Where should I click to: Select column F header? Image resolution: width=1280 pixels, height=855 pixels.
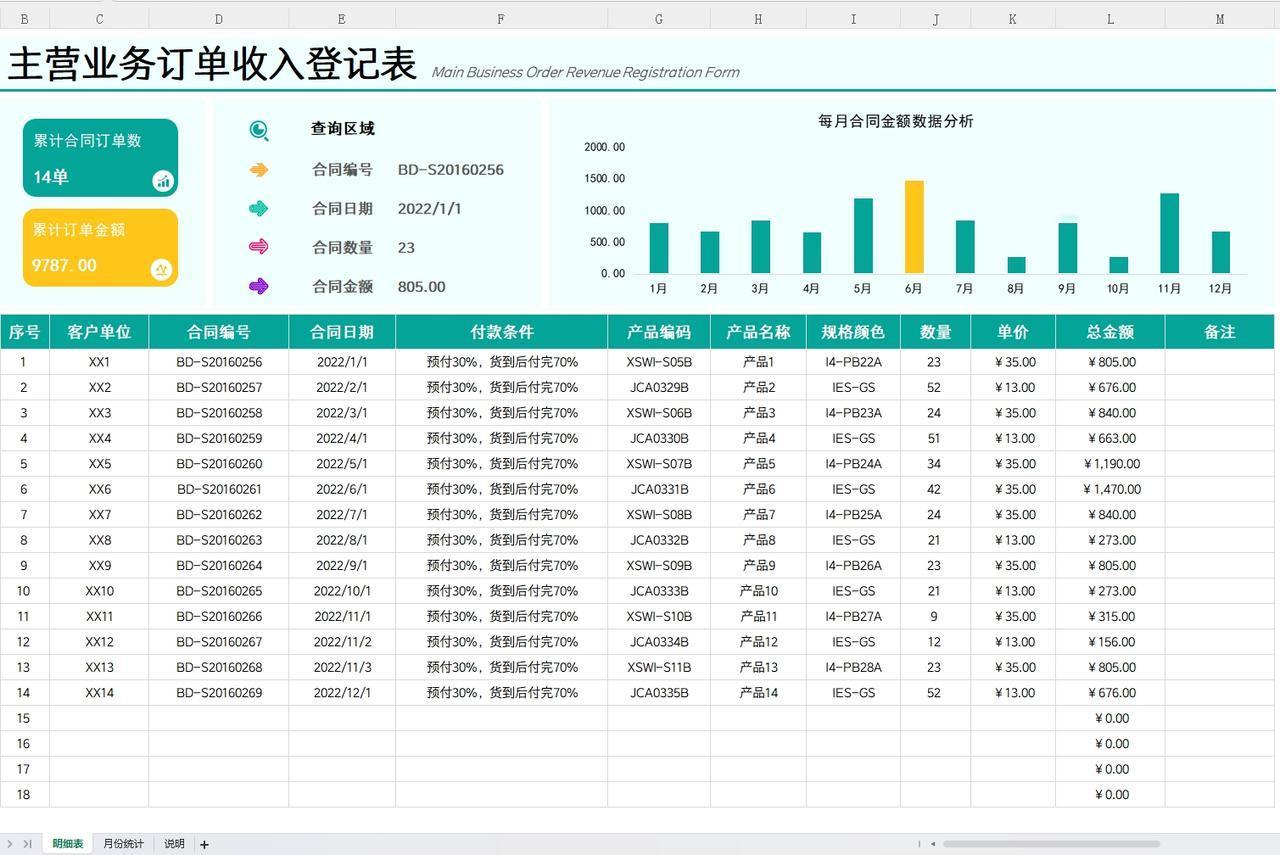coord(501,19)
